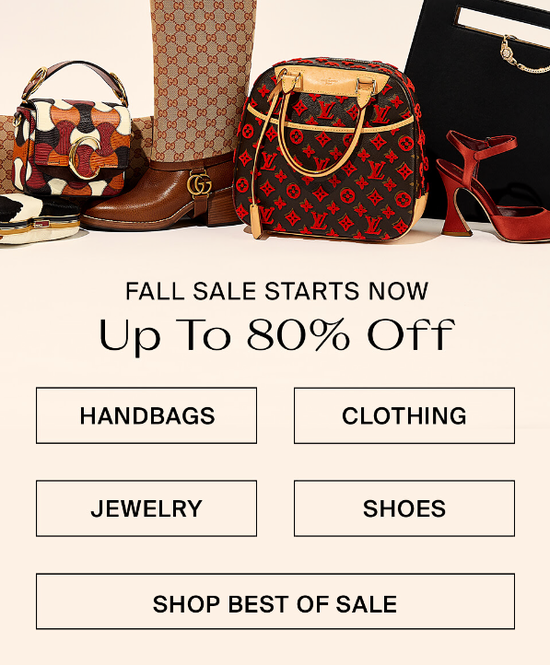Click the Up To 80% Off headline
This screenshot has height=665, width=550.
pos(276,335)
